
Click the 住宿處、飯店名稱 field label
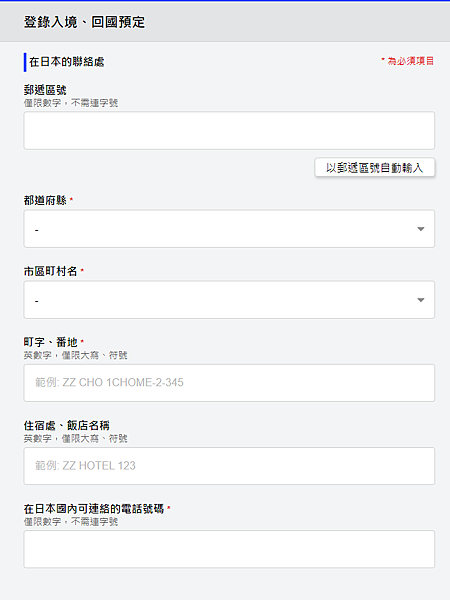click(67, 425)
